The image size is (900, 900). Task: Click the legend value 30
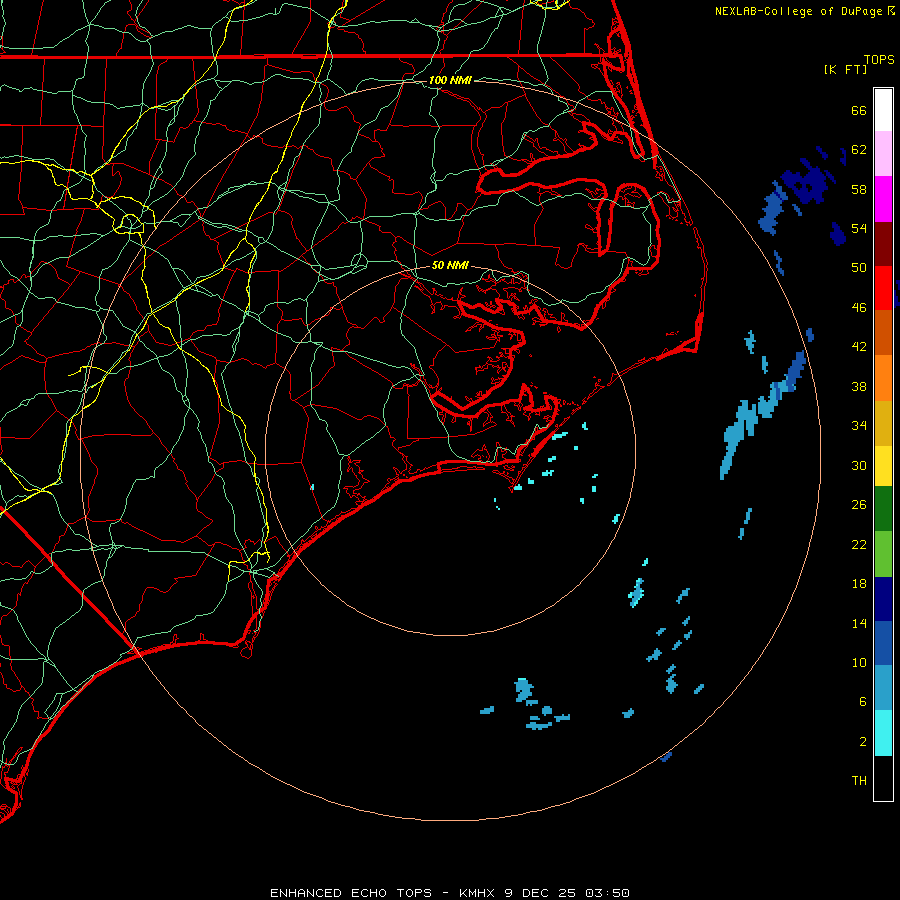pos(859,465)
